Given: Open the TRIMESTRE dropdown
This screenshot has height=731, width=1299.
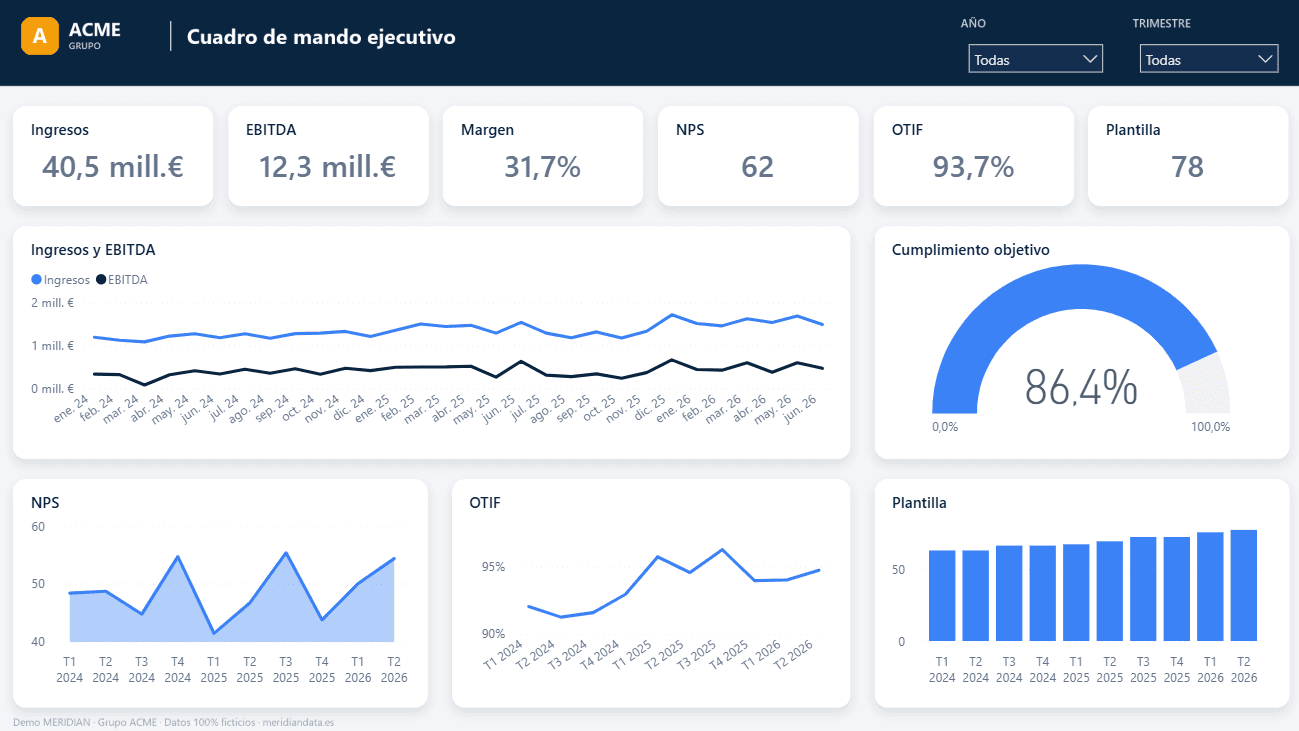Looking at the screenshot, I should pos(1209,59).
